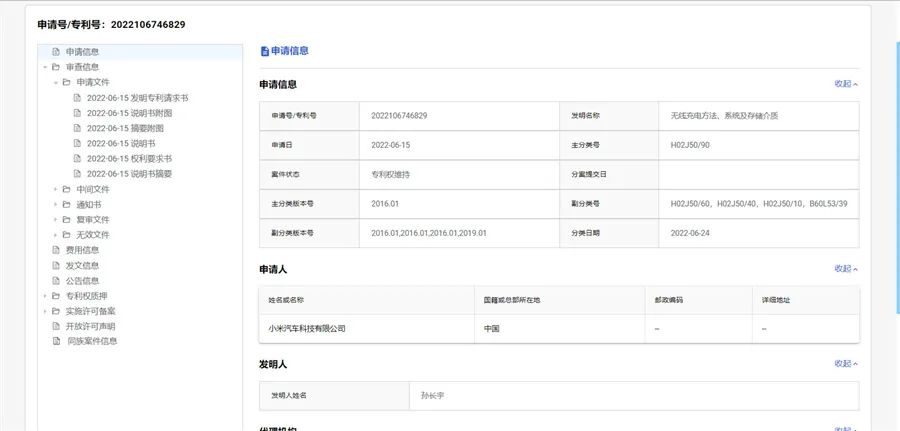
Task: Expand the 中间文件 folder arrow
Action: [x=56, y=189]
